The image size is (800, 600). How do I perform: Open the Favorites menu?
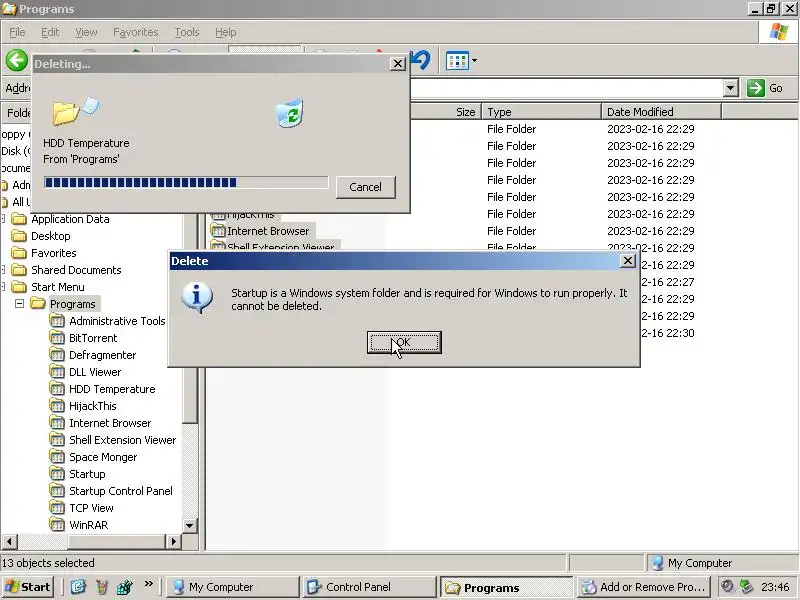pos(136,32)
